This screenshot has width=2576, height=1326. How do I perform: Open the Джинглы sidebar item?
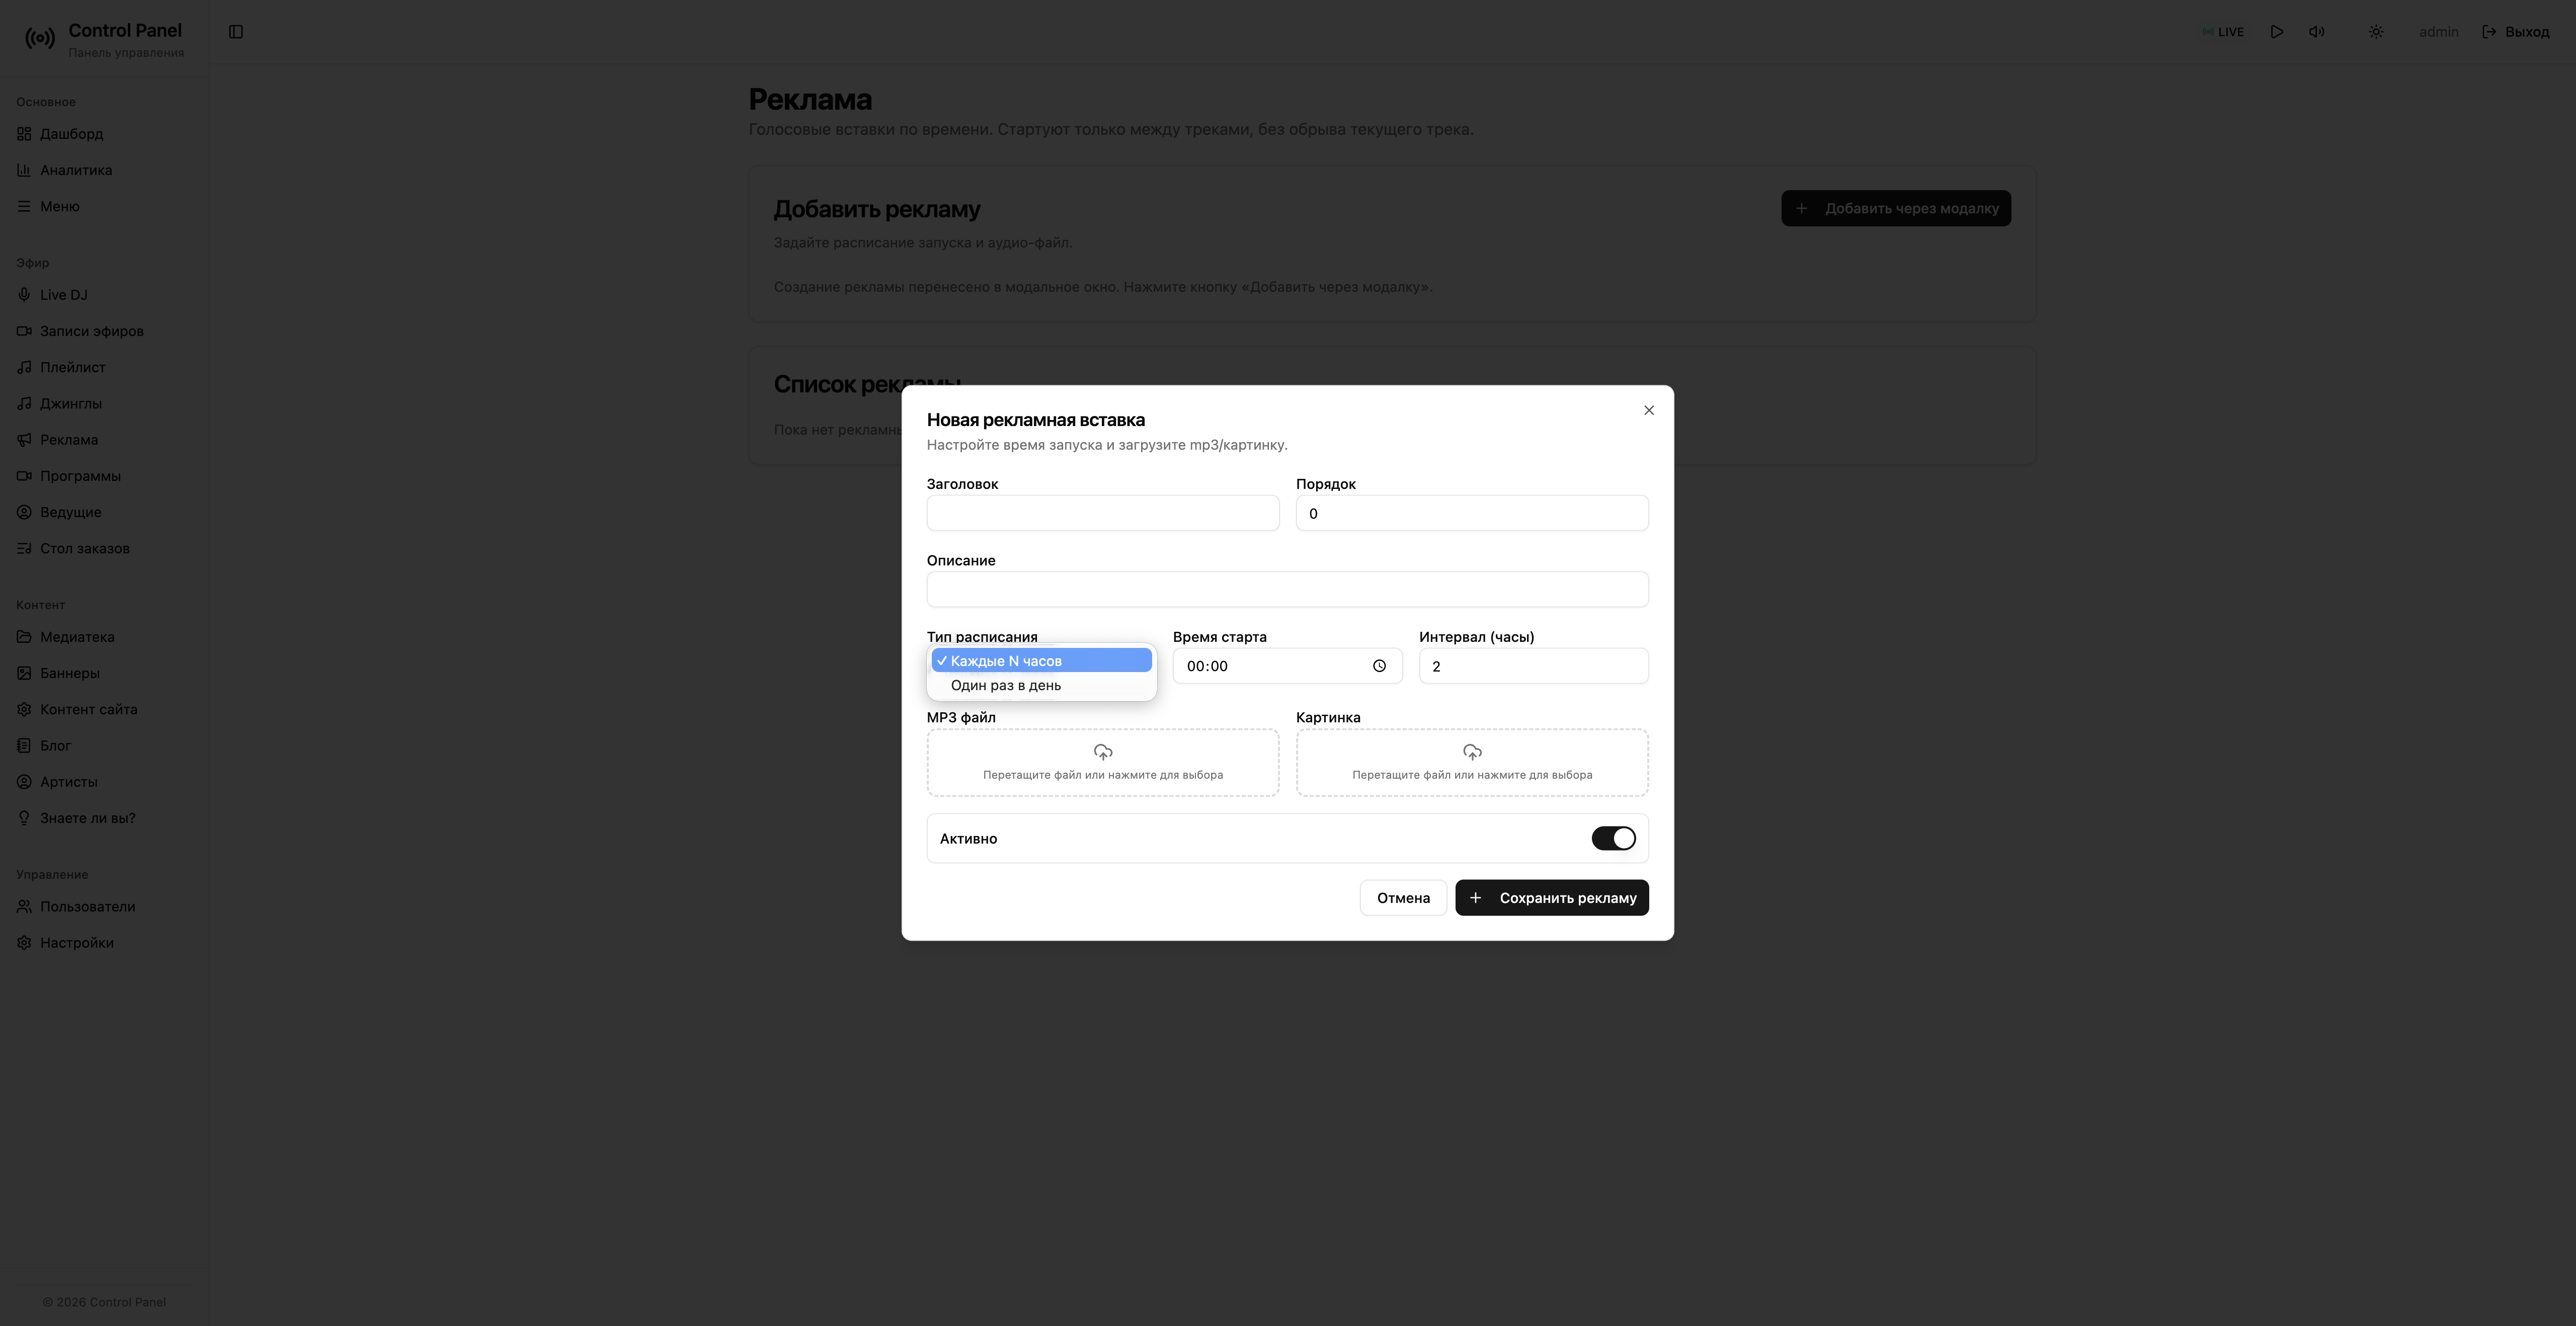click(x=70, y=403)
